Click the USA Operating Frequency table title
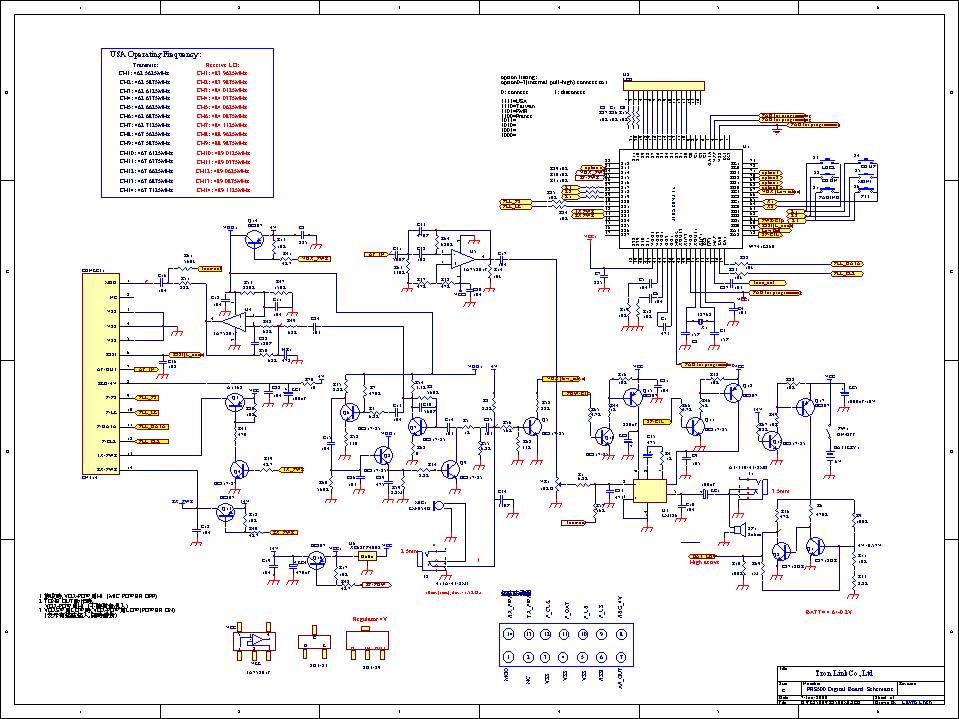 pyautogui.click(x=155, y=54)
